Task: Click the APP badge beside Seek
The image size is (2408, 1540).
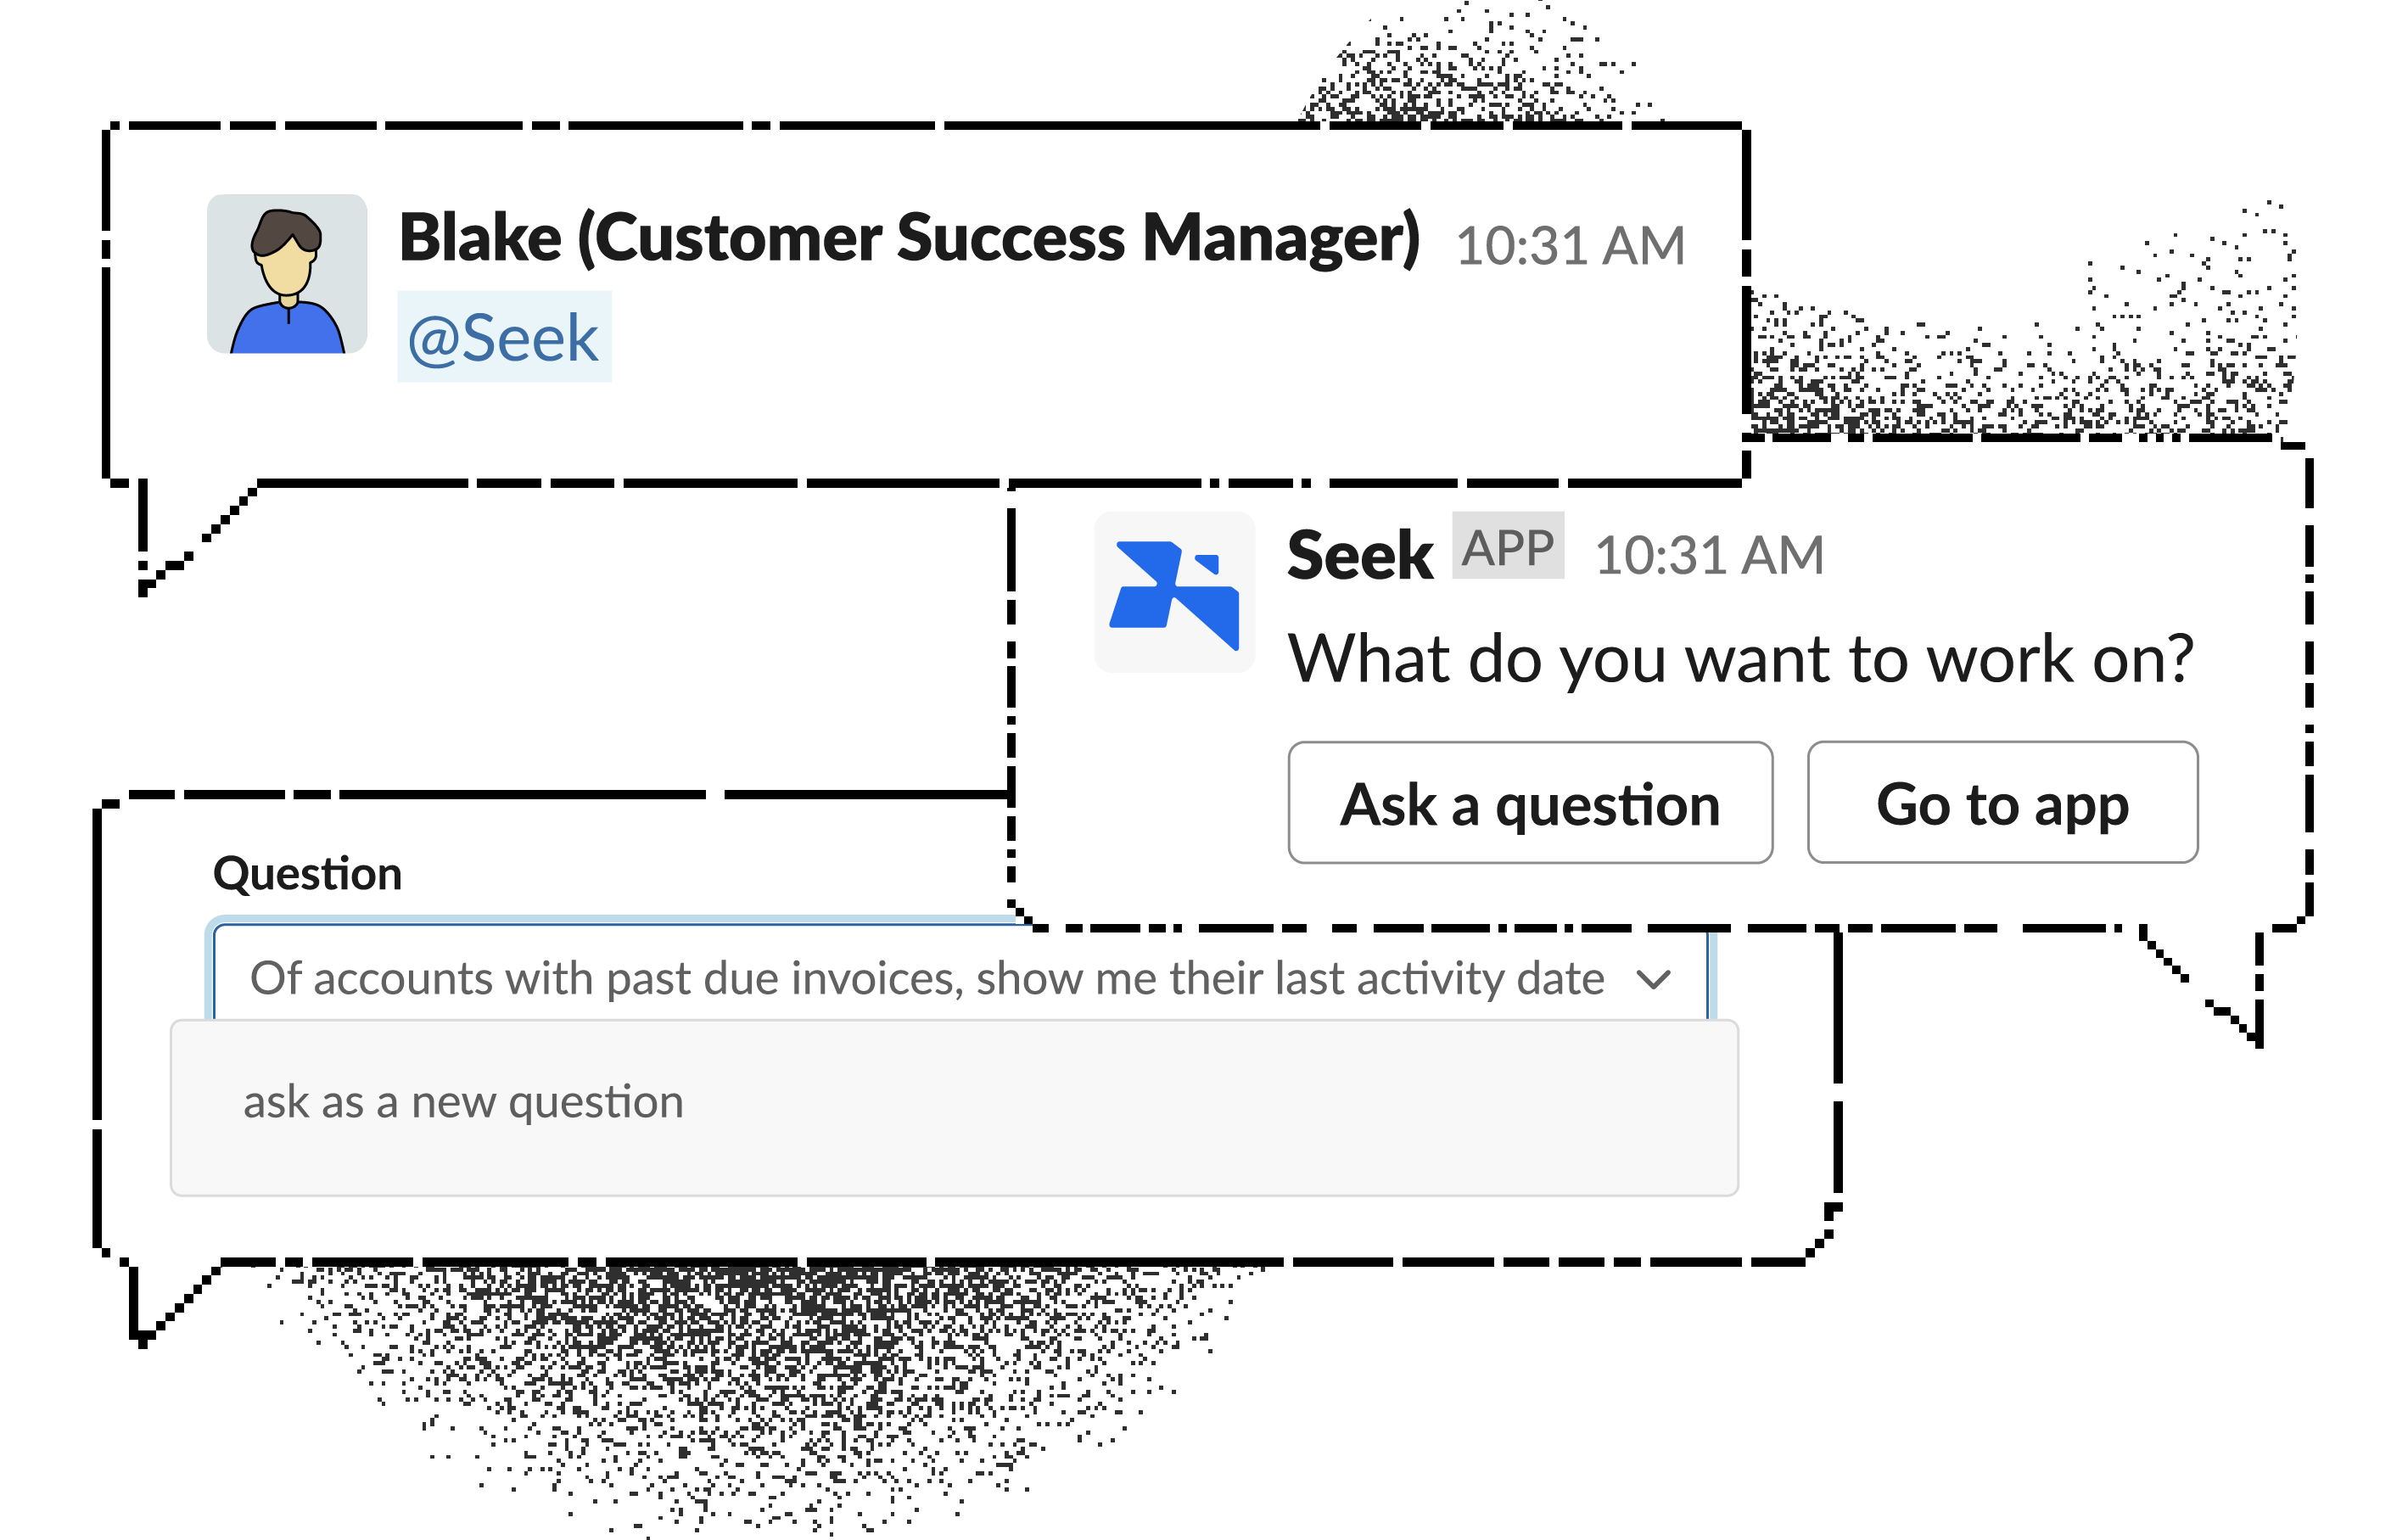Action: (1507, 546)
